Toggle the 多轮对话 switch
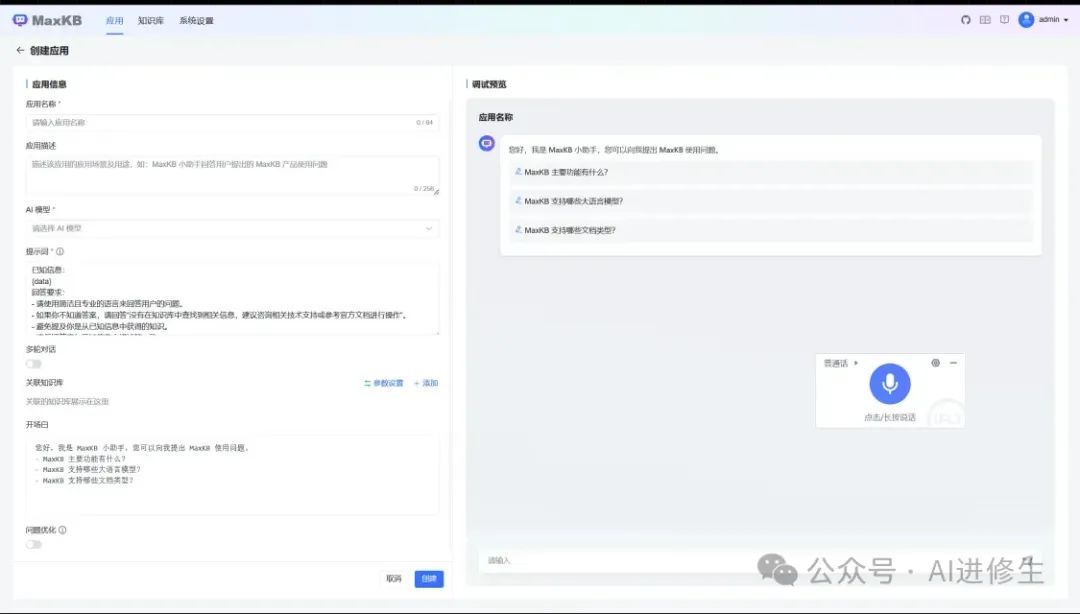Viewport: 1080px width, 614px height. [x=34, y=364]
